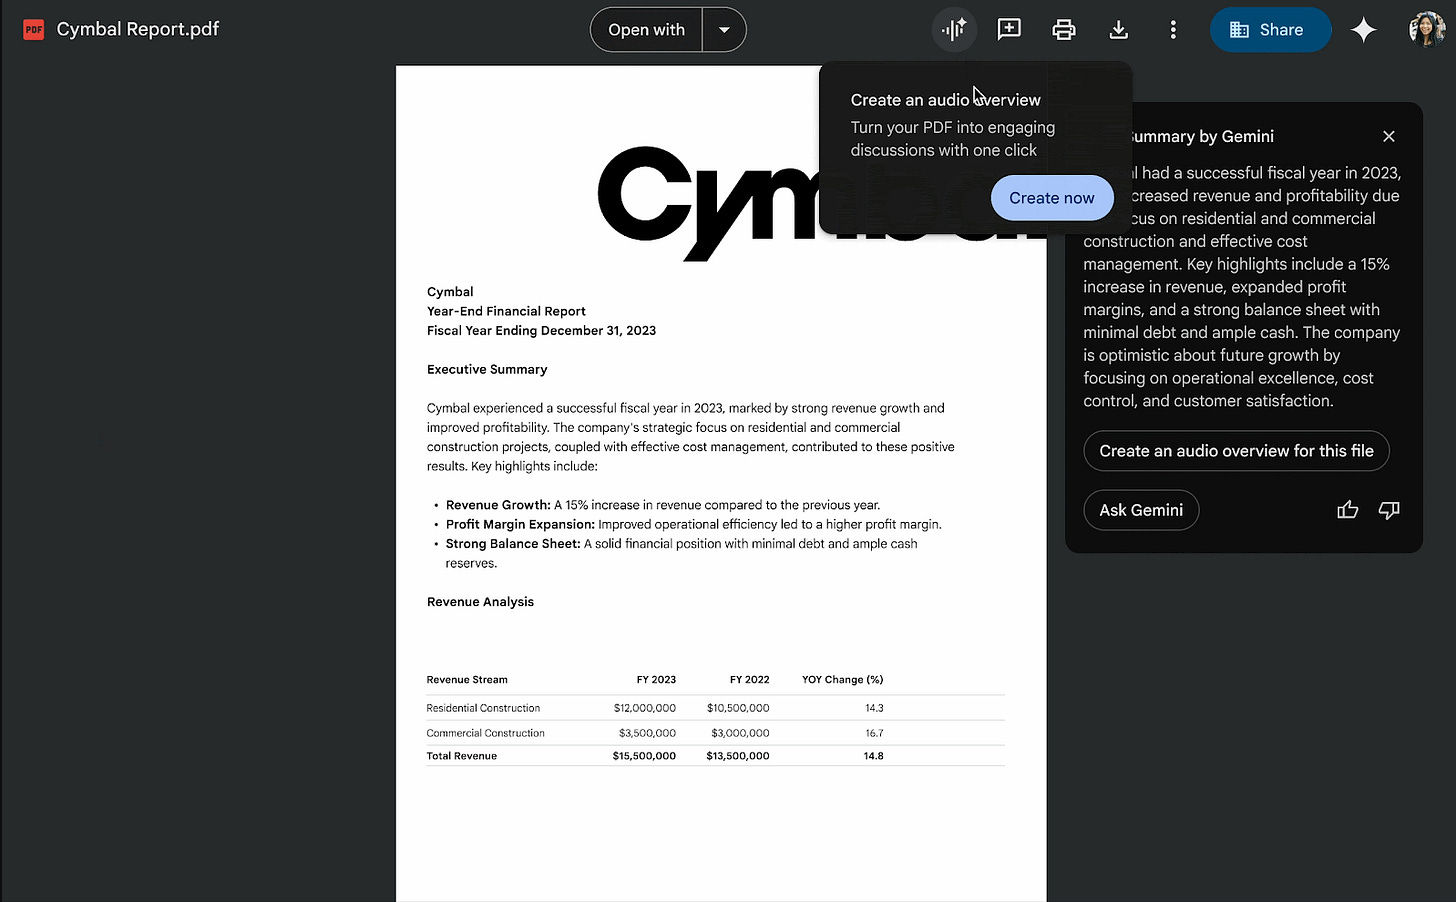Open the audio overview icon in toolbar
The width and height of the screenshot is (1456, 902).
954,30
